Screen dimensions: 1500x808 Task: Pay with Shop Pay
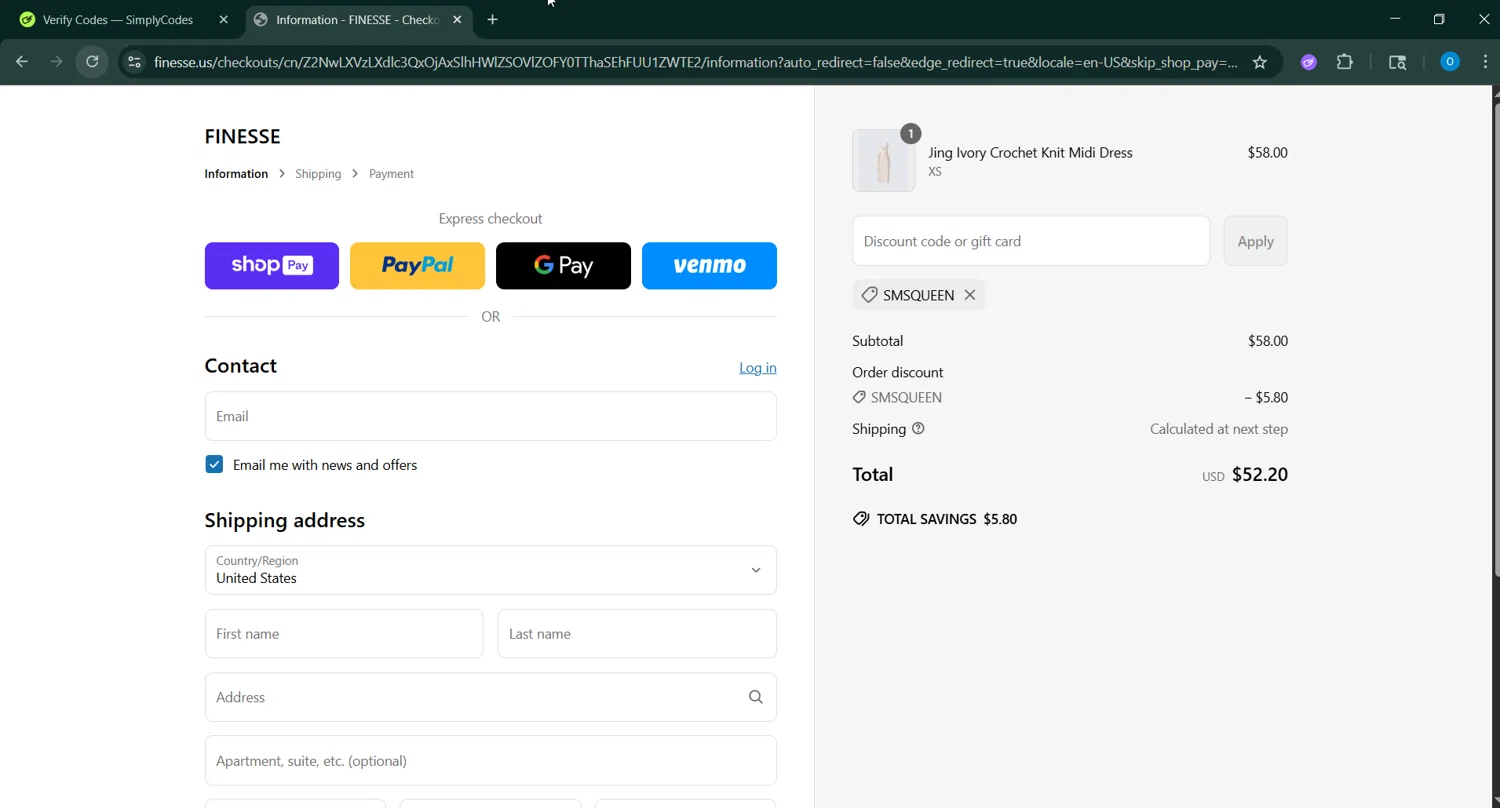[x=272, y=266]
